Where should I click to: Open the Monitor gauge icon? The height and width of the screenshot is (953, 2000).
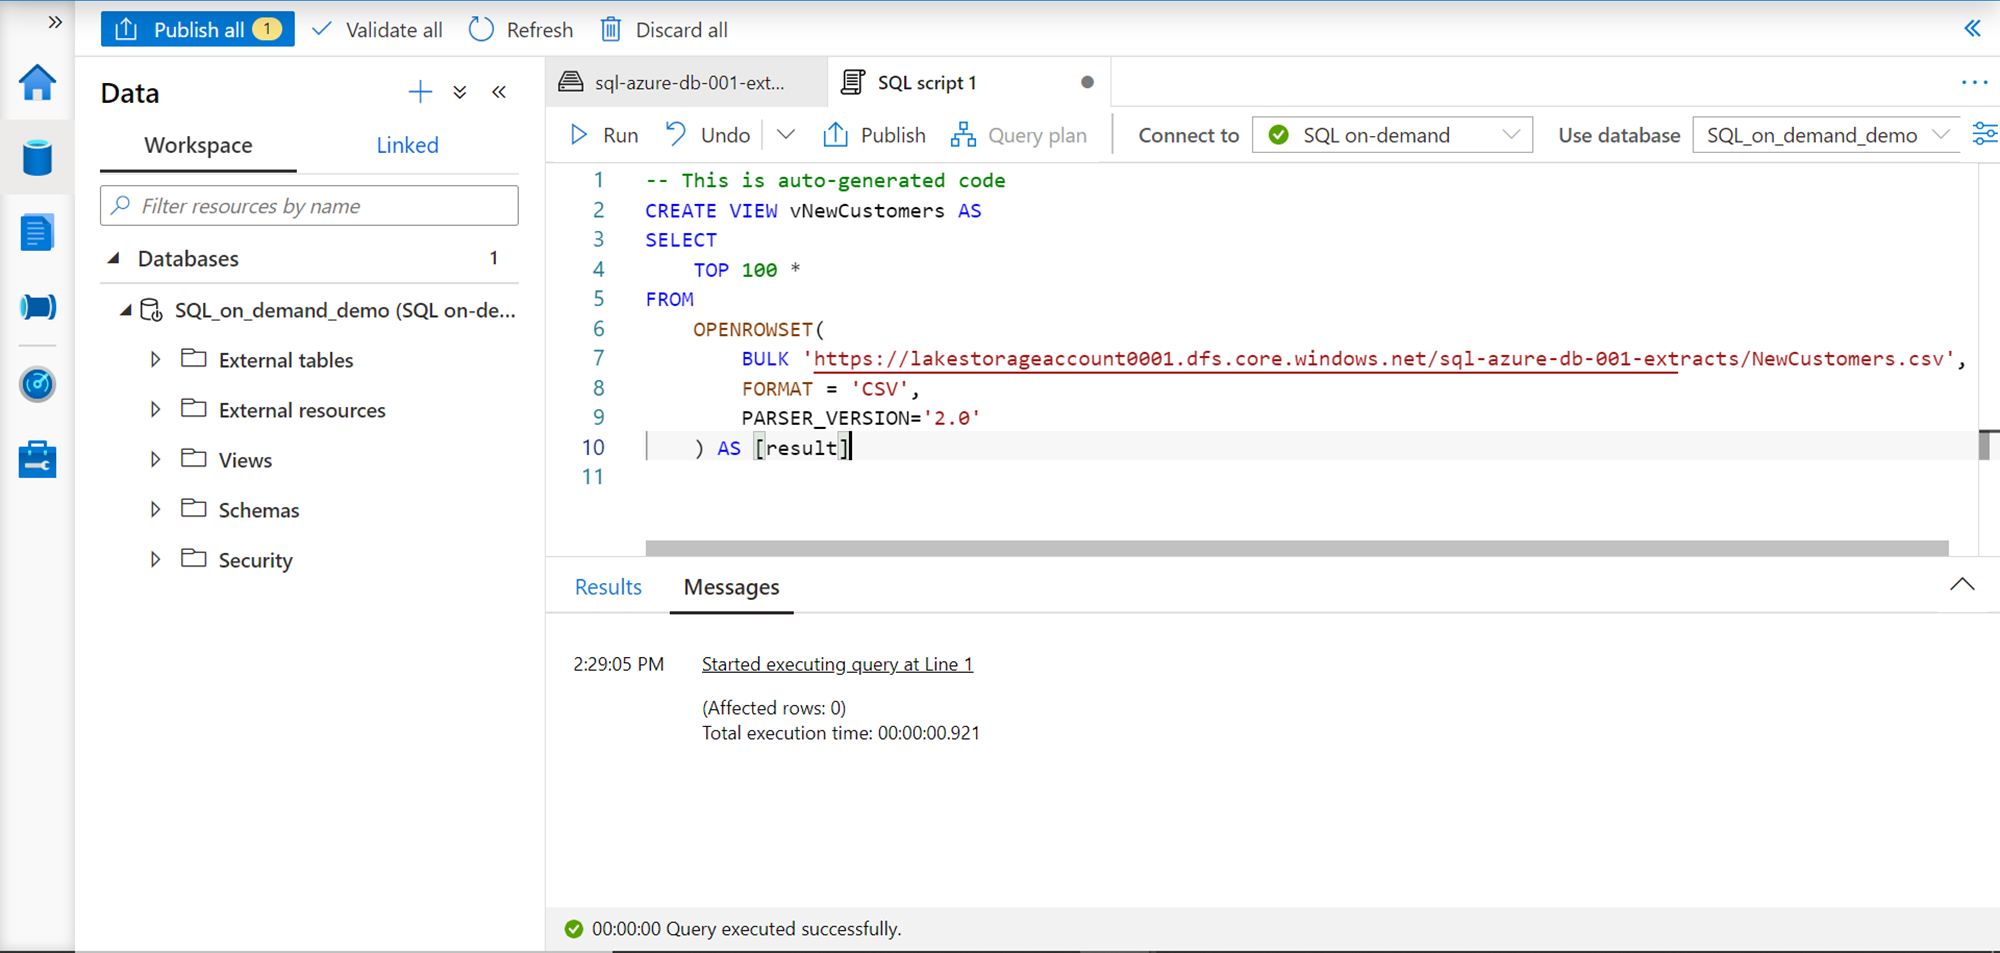(37, 384)
